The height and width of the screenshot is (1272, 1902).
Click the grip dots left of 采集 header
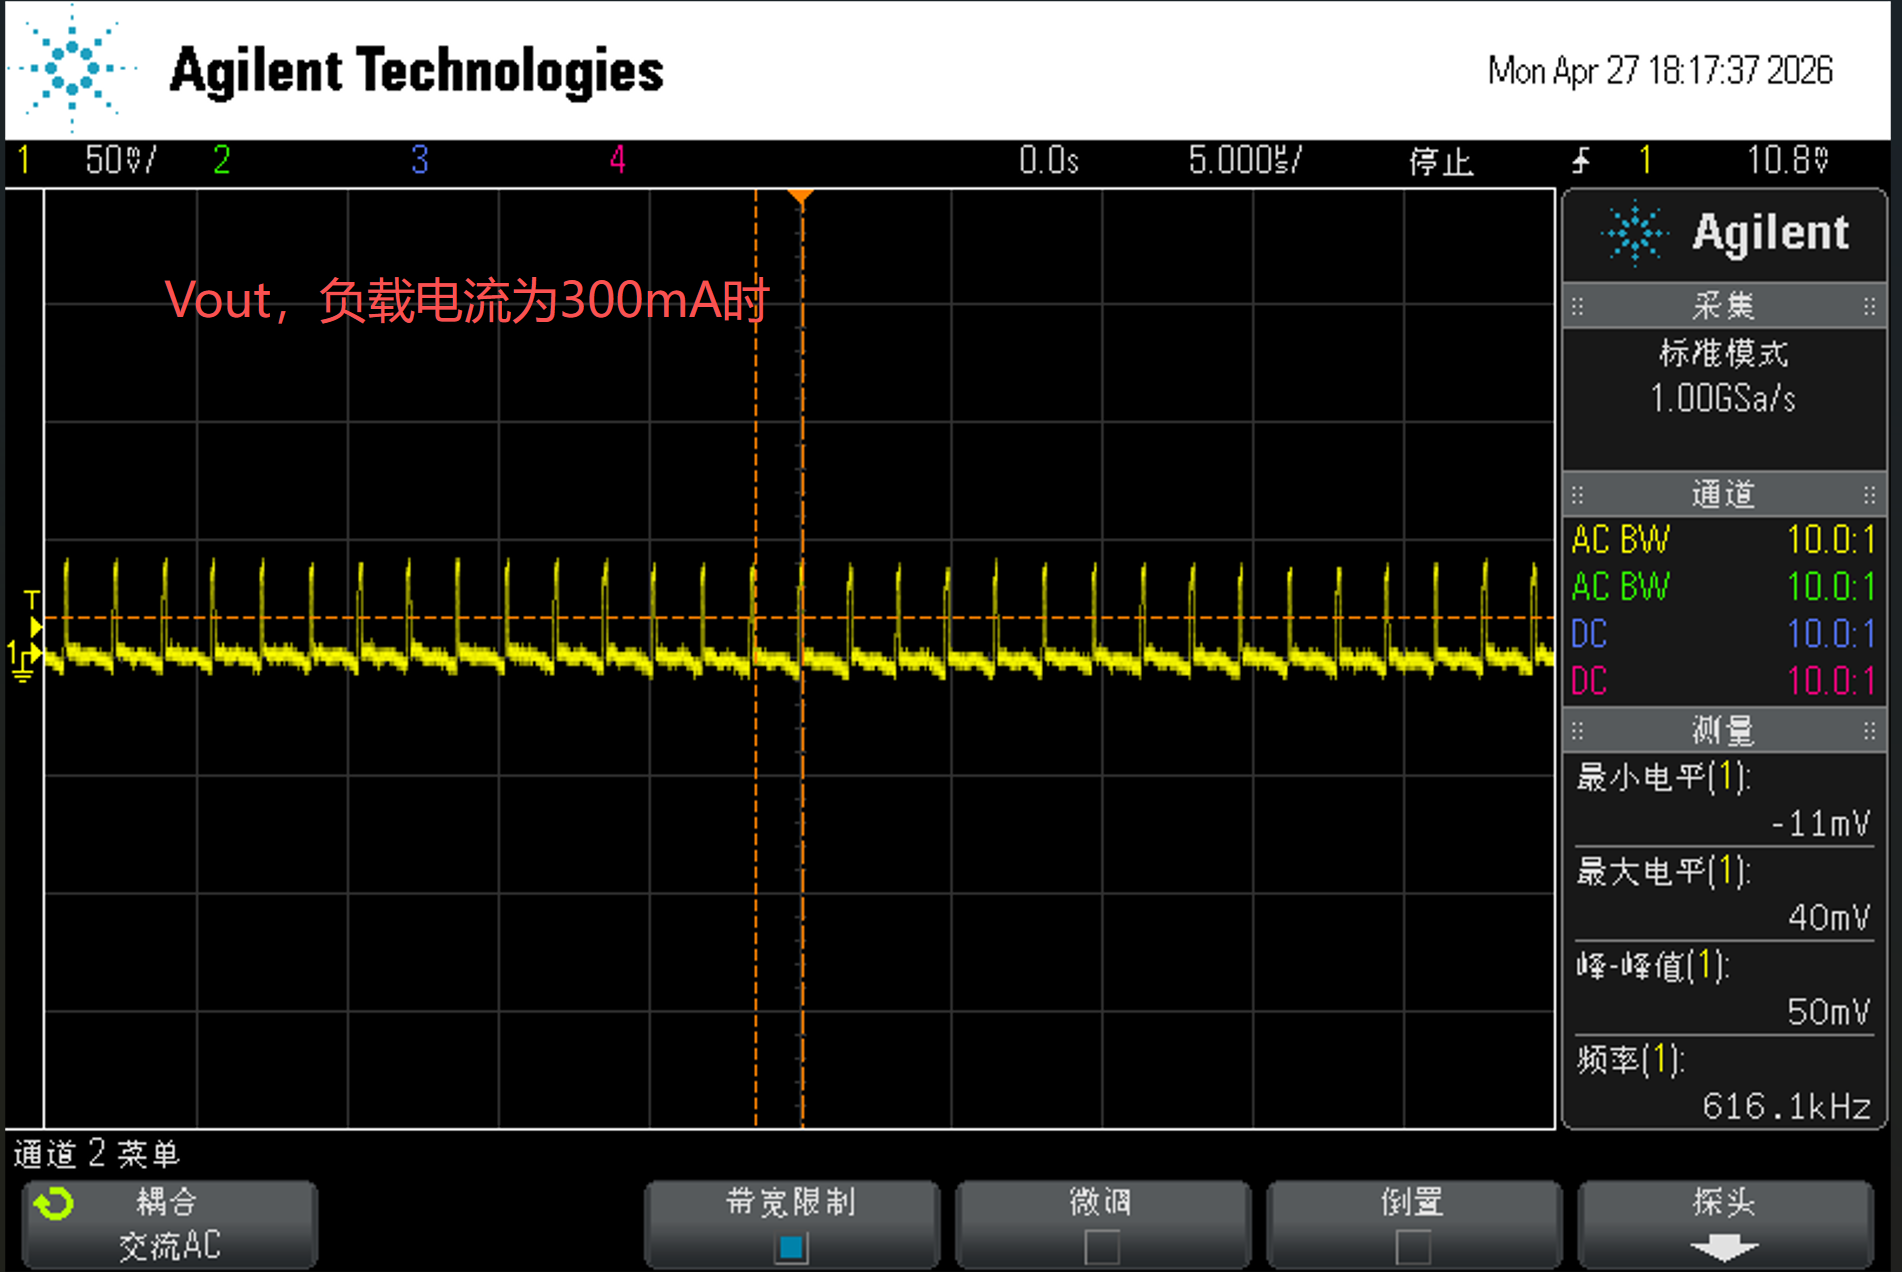coord(1578,306)
